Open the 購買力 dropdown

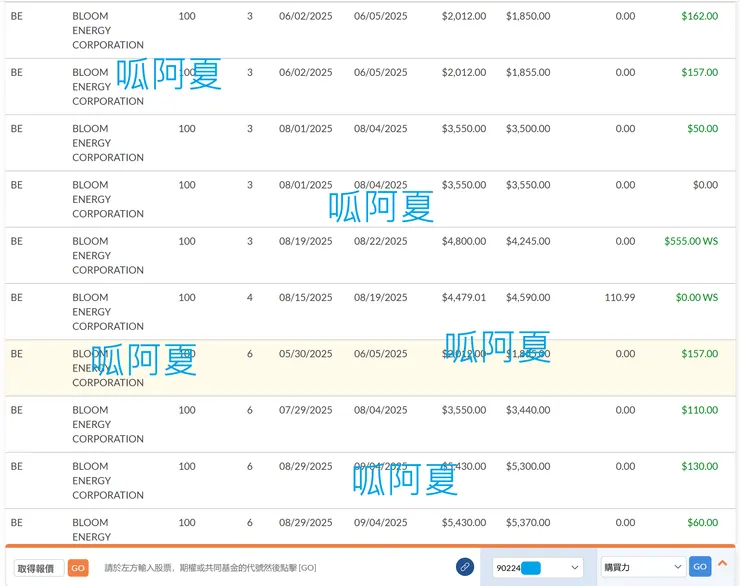tap(643, 567)
